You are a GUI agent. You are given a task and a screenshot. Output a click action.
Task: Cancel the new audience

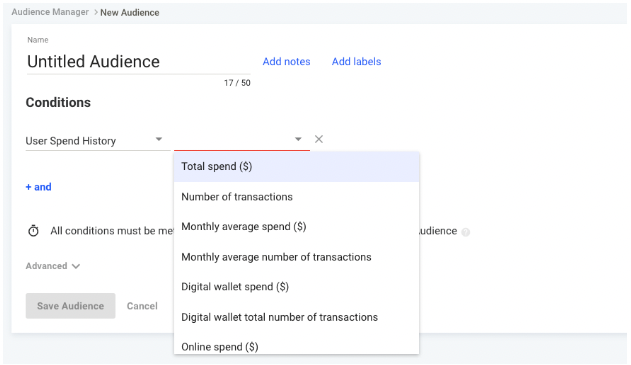click(x=142, y=306)
